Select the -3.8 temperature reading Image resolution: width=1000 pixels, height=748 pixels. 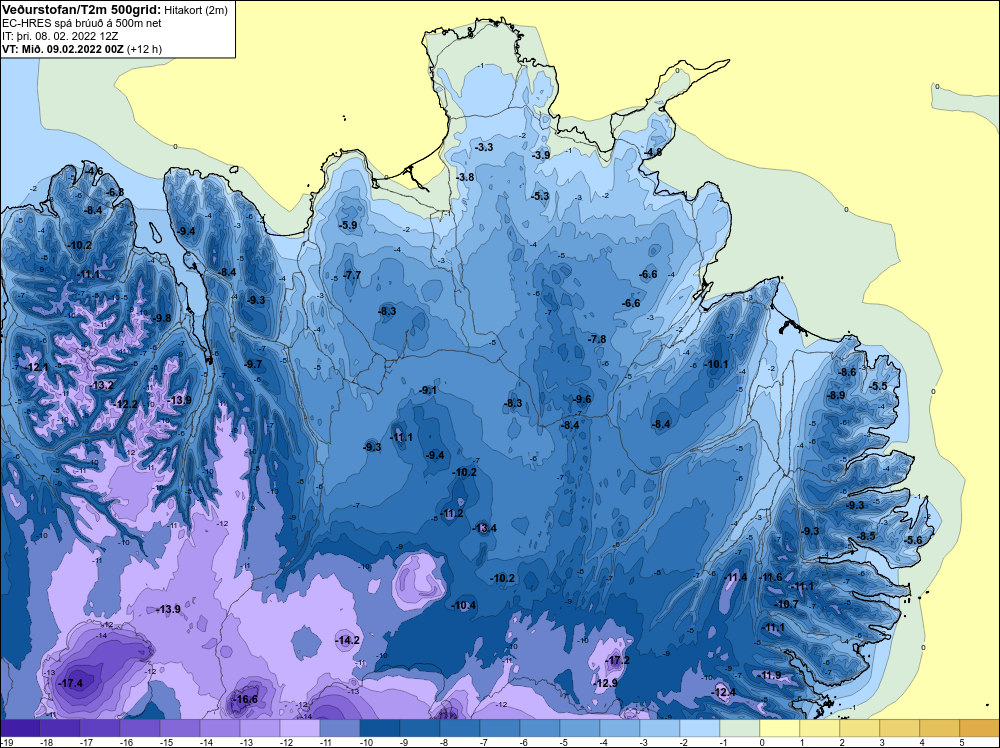pyautogui.click(x=465, y=177)
